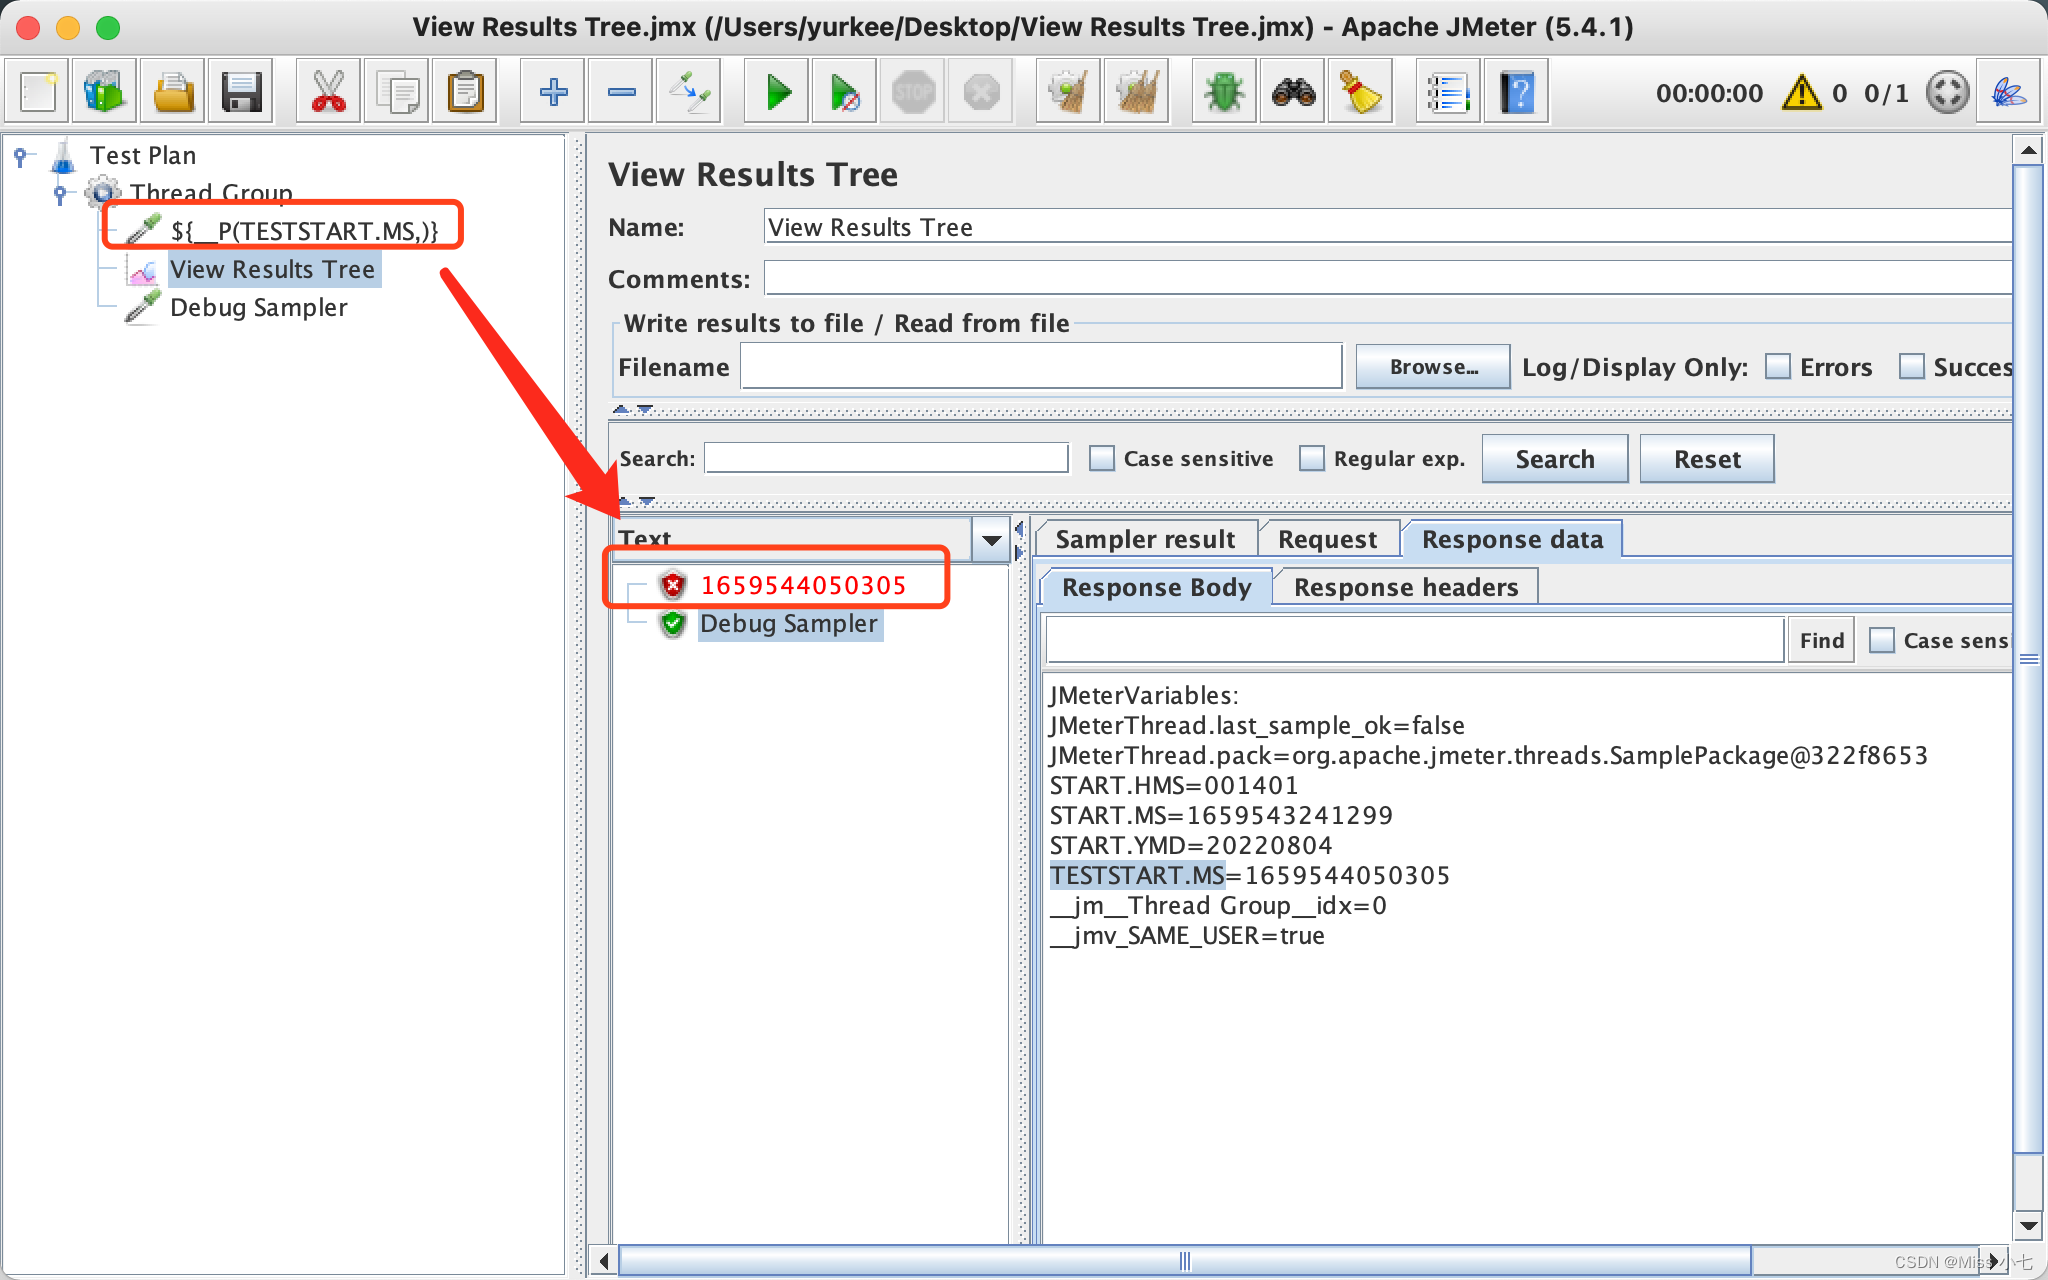Click the Open file folder icon
Image resolution: width=2048 pixels, height=1280 pixels.
point(173,93)
